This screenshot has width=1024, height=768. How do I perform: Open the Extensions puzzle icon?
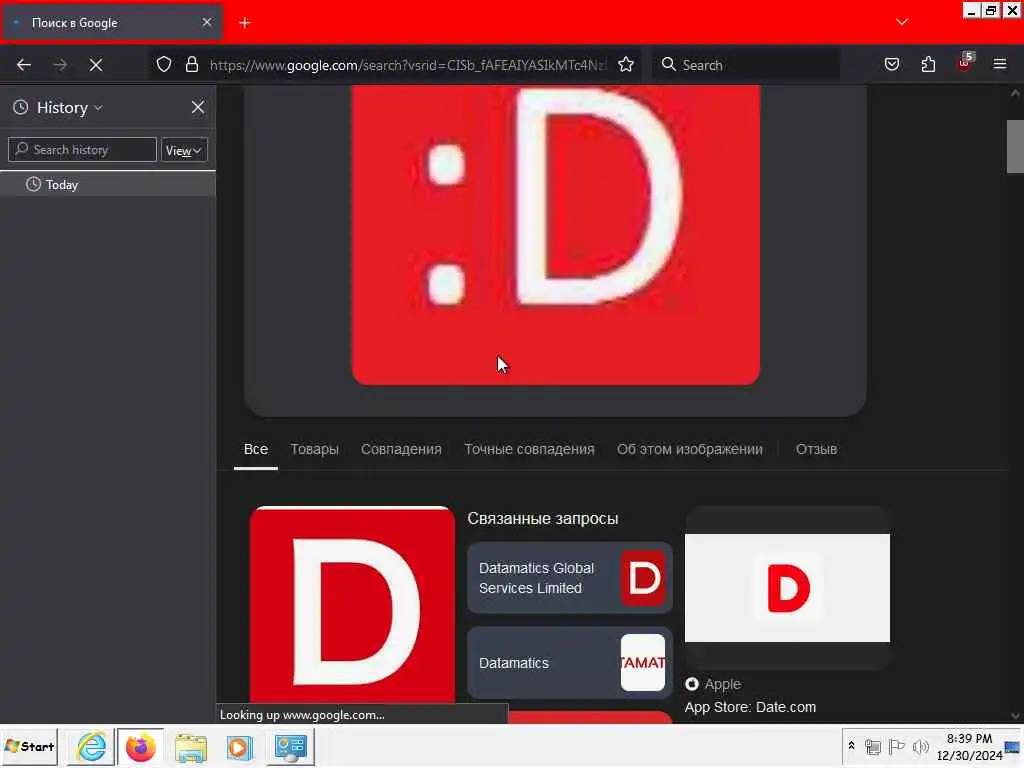coord(928,64)
